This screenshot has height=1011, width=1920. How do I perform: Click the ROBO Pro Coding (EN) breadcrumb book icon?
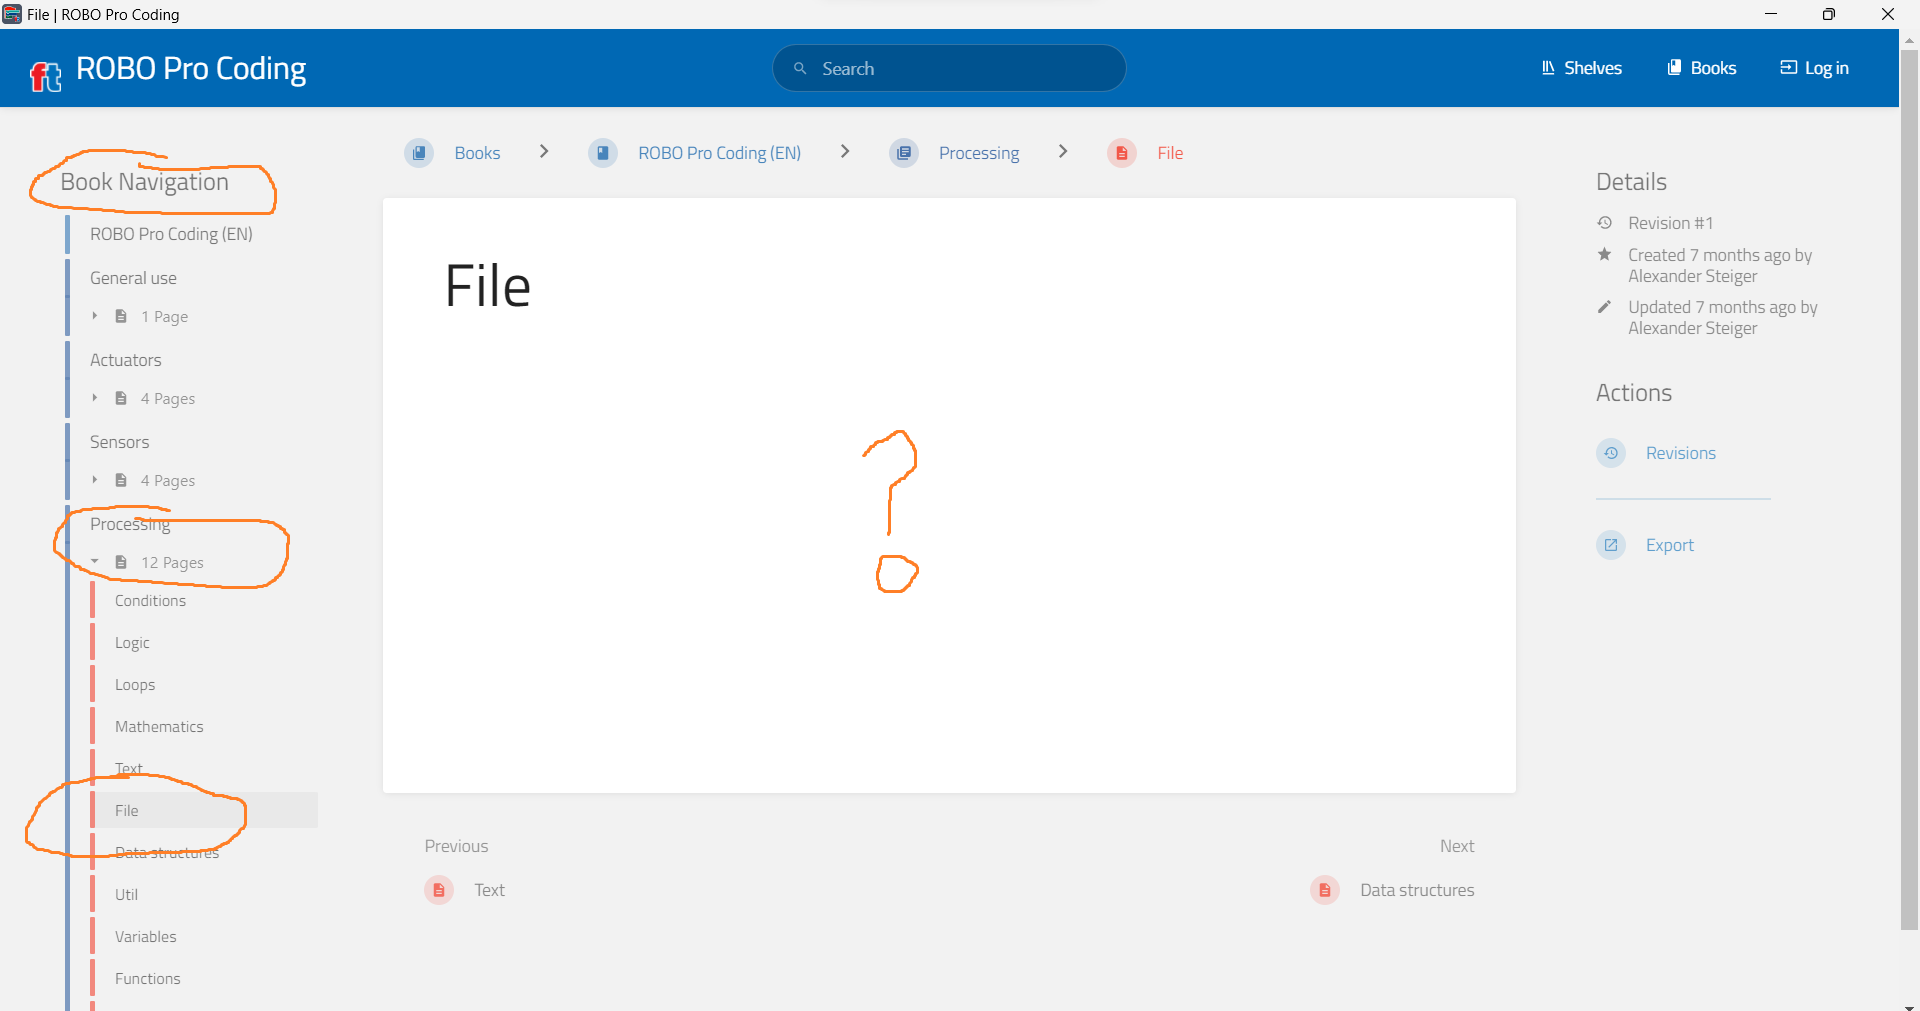(603, 153)
